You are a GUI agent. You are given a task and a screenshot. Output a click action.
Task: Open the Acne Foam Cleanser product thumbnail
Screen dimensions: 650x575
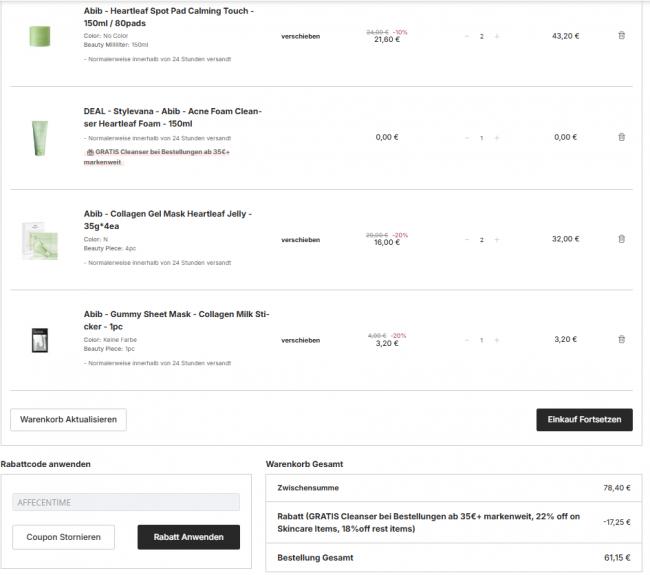coord(39,135)
